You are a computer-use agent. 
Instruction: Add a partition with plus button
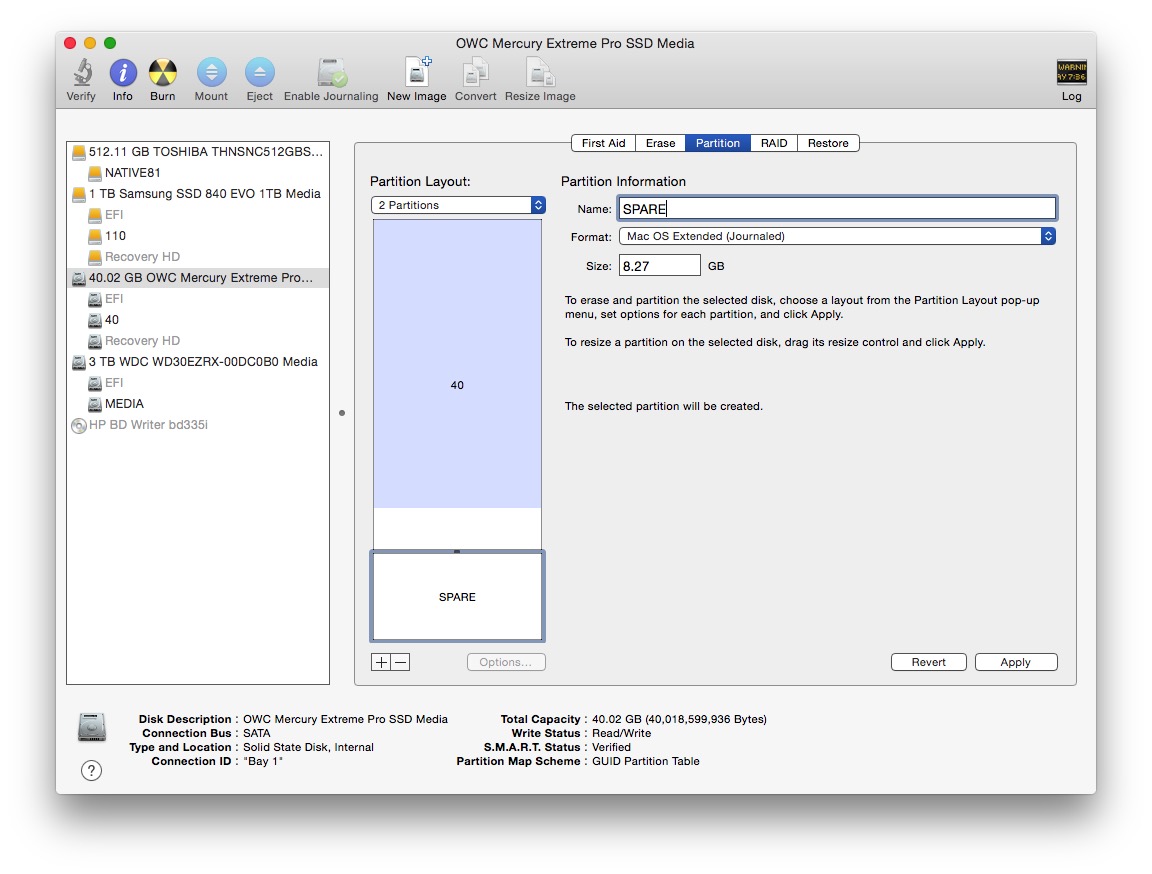point(381,662)
